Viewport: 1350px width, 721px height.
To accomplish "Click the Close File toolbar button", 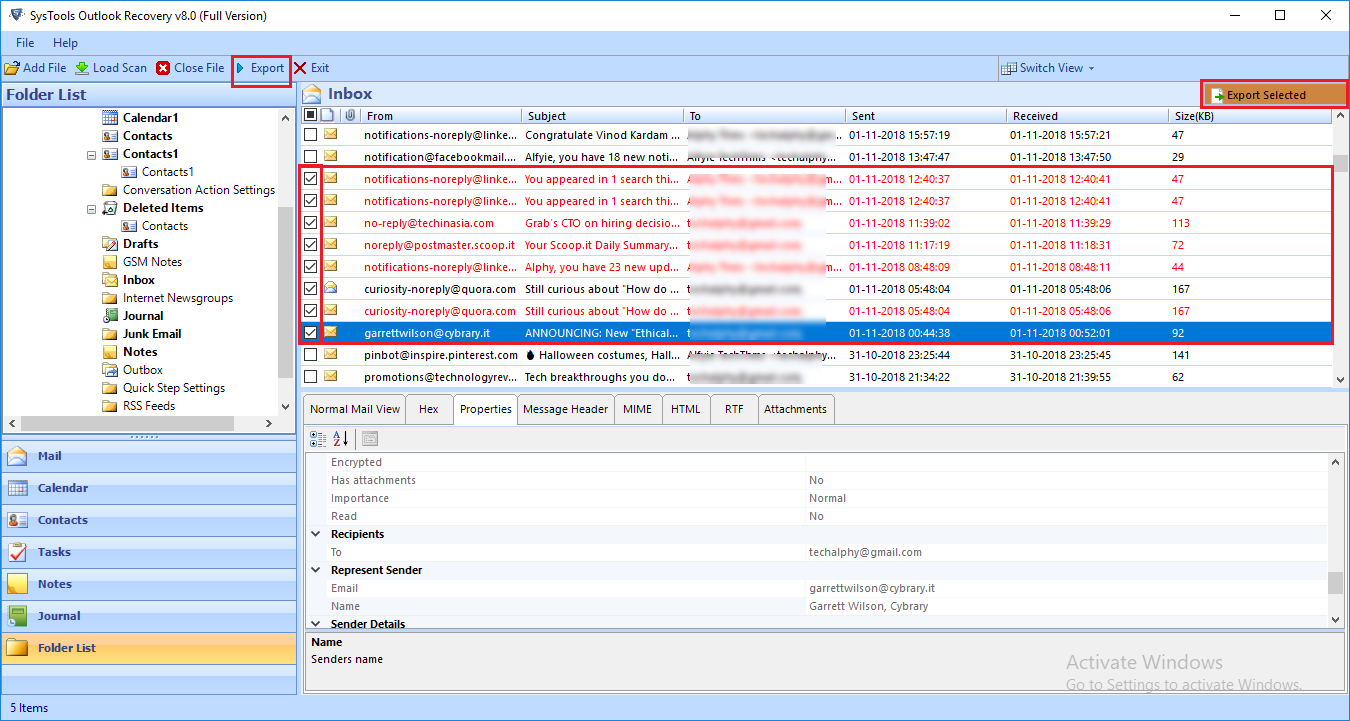I will tap(190, 68).
